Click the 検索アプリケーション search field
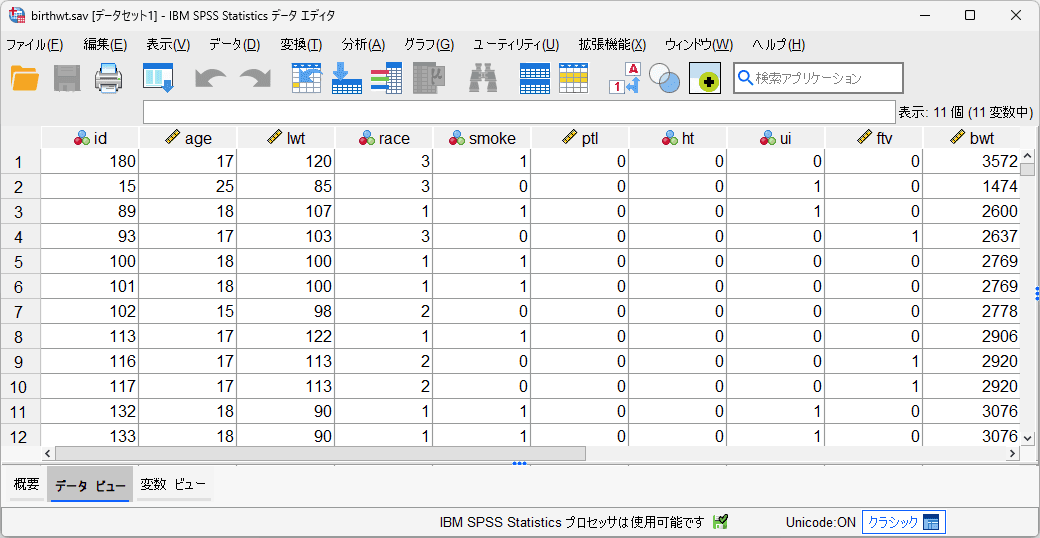This screenshot has height=538, width=1040. tap(818, 78)
